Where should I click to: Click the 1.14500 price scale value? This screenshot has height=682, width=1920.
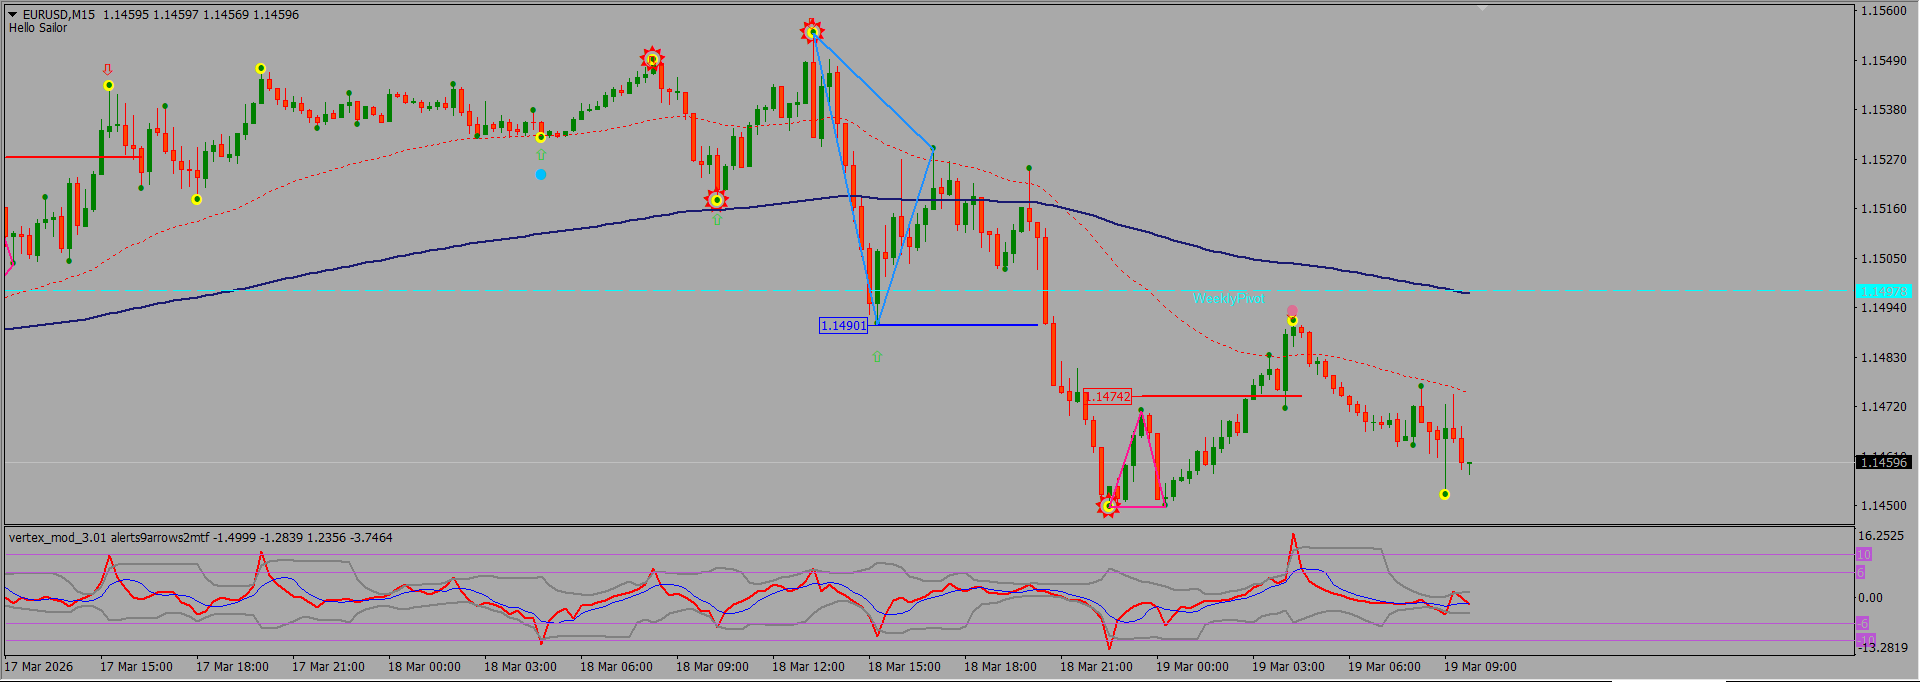[x=1883, y=506]
